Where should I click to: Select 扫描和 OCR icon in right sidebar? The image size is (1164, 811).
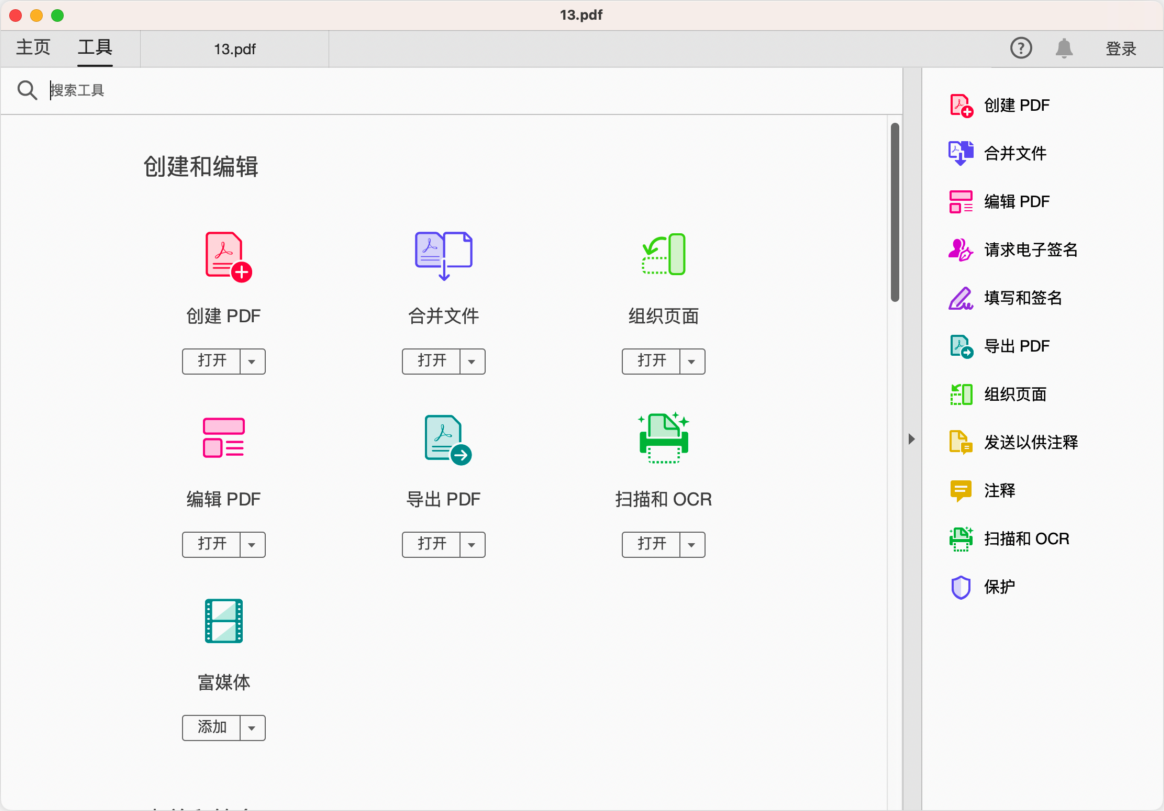(x=961, y=538)
